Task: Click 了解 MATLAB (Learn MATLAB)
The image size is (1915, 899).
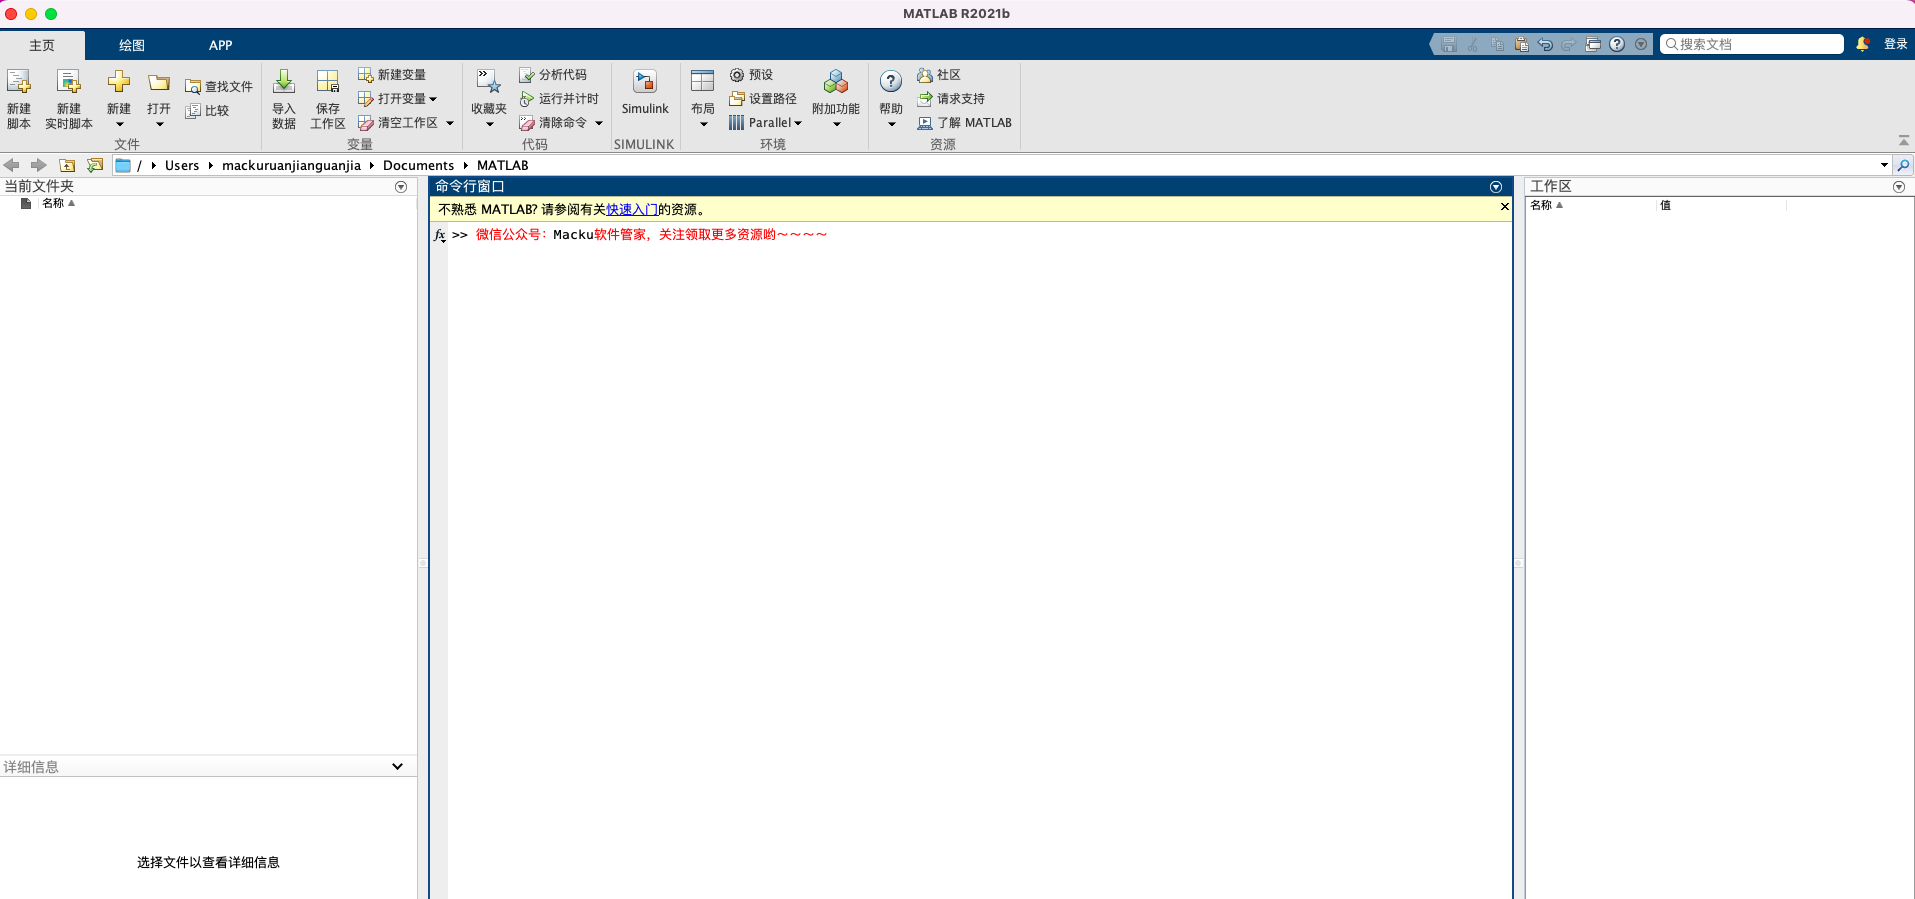Action: point(965,123)
